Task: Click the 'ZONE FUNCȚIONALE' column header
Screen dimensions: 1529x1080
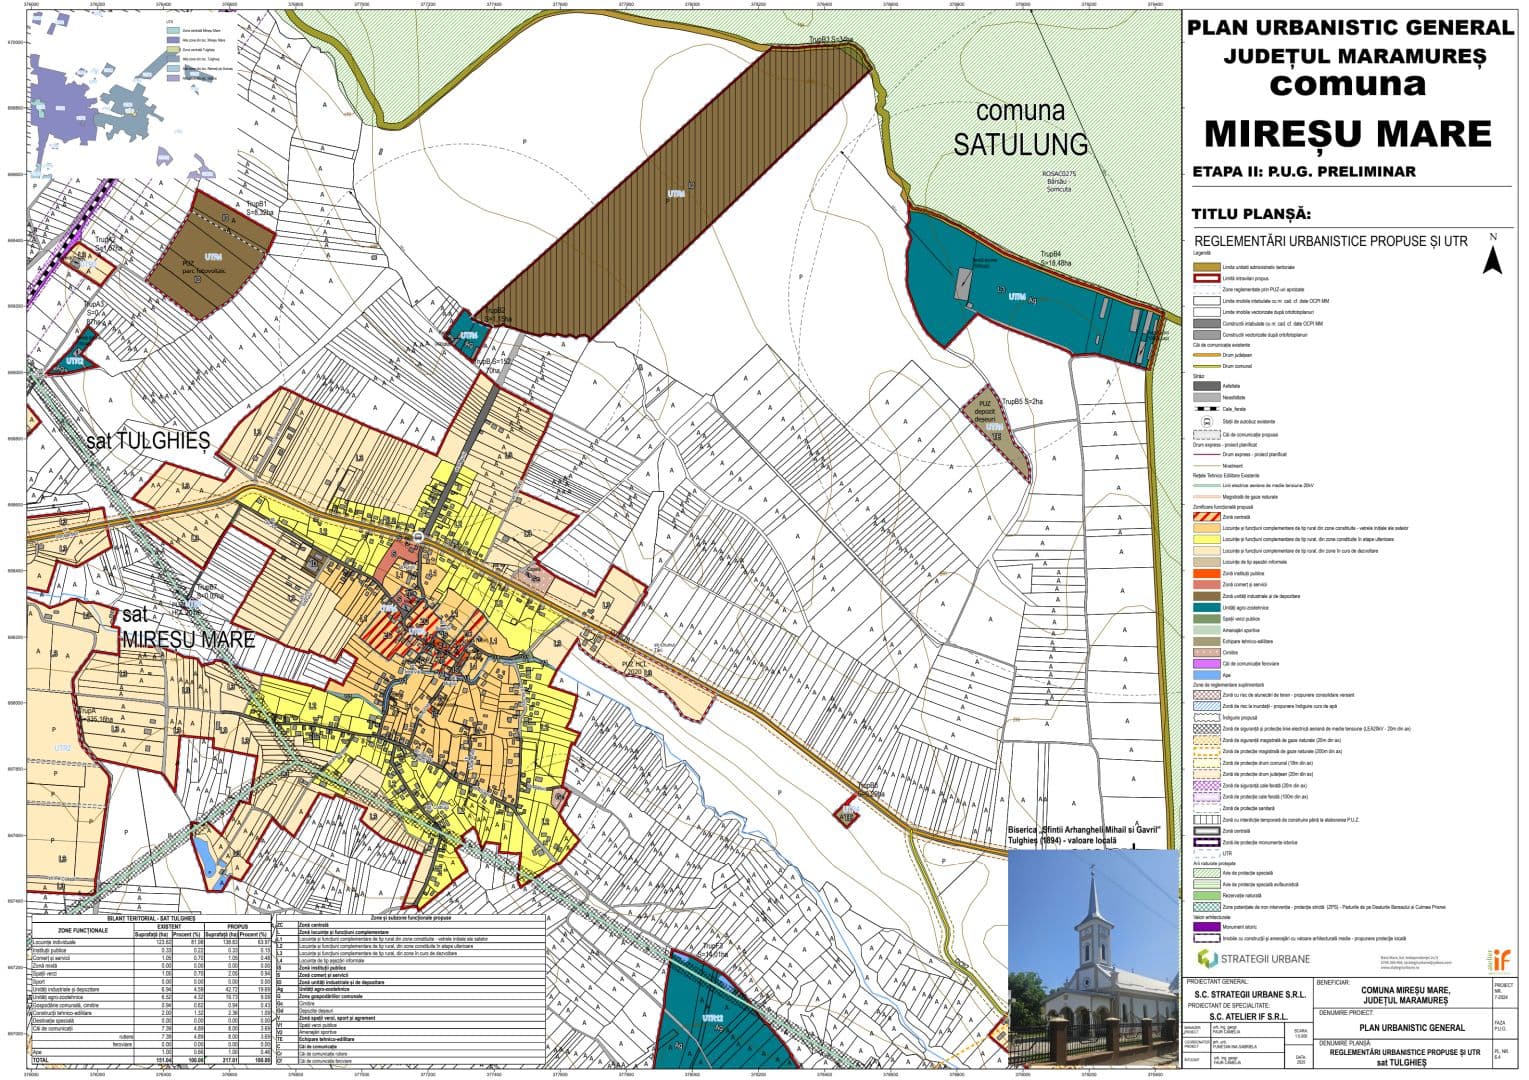Action: 83,930
